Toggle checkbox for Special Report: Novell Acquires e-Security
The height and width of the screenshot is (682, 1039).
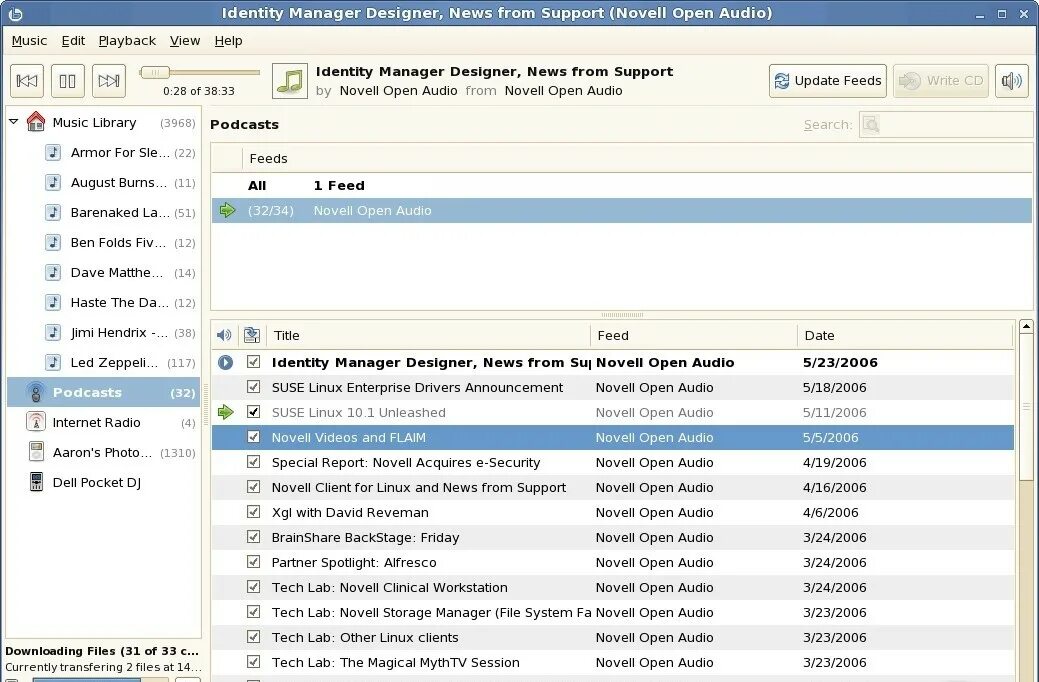(253, 462)
